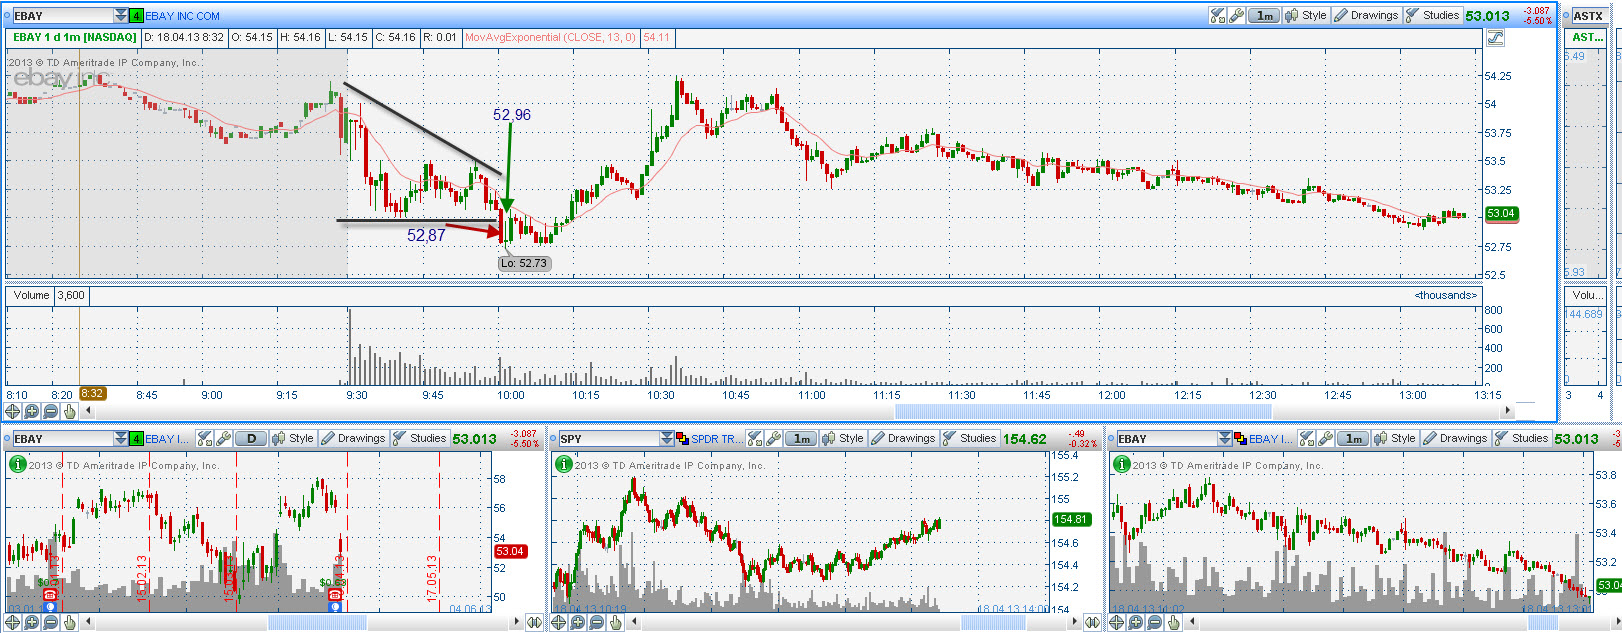Expand symbol dropdown in bottom-right EBAY chart
The width and height of the screenshot is (1622, 633).
pyautogui.click(x=1225, y=439)
